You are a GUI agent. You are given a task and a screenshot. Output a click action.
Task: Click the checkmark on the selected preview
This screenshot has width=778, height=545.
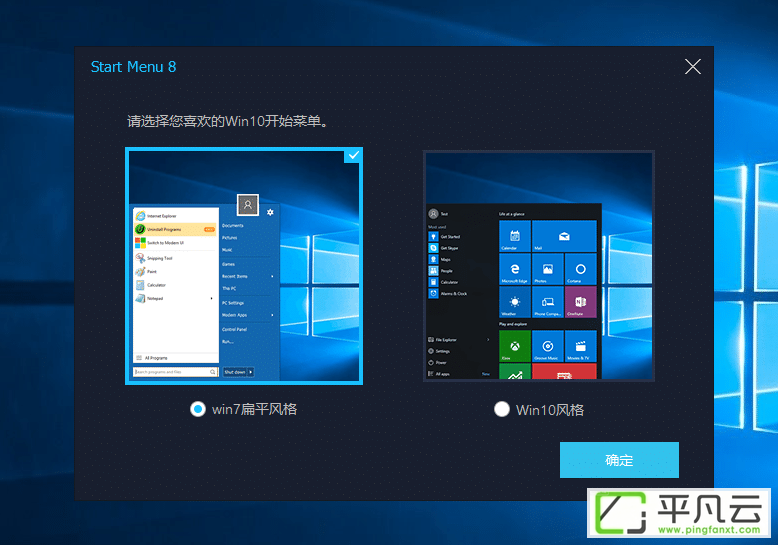pyautogui.click(x=353, y=155)
